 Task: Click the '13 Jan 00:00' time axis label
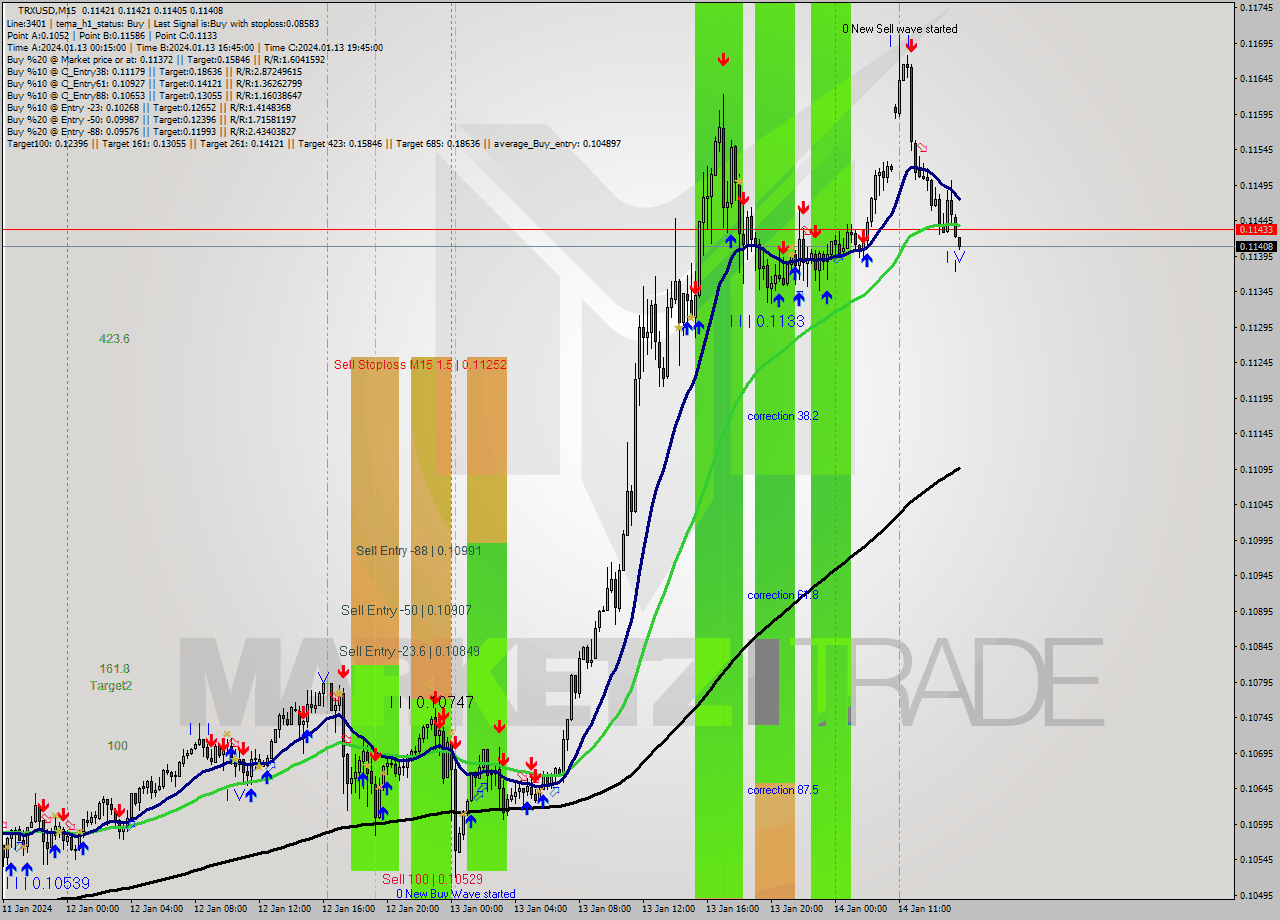coord(477,909)
